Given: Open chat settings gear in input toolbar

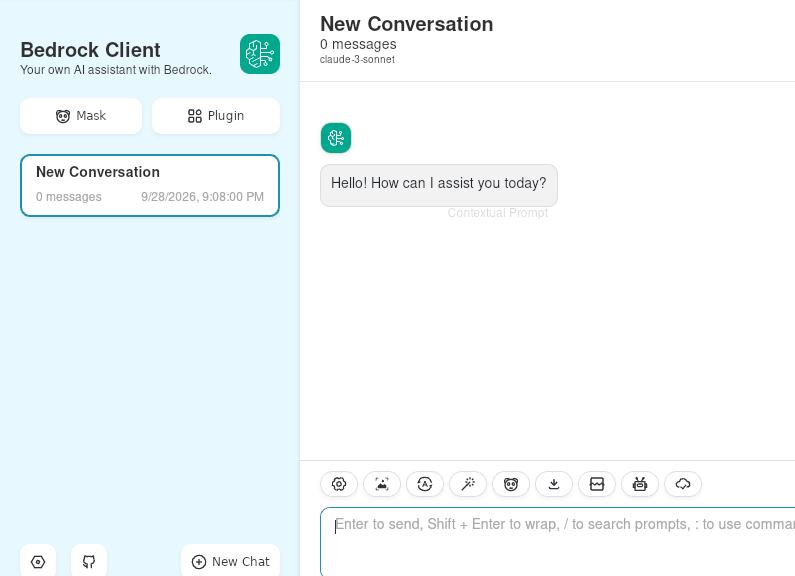Looking at the screenshot, I should click(x=339, y=484).
